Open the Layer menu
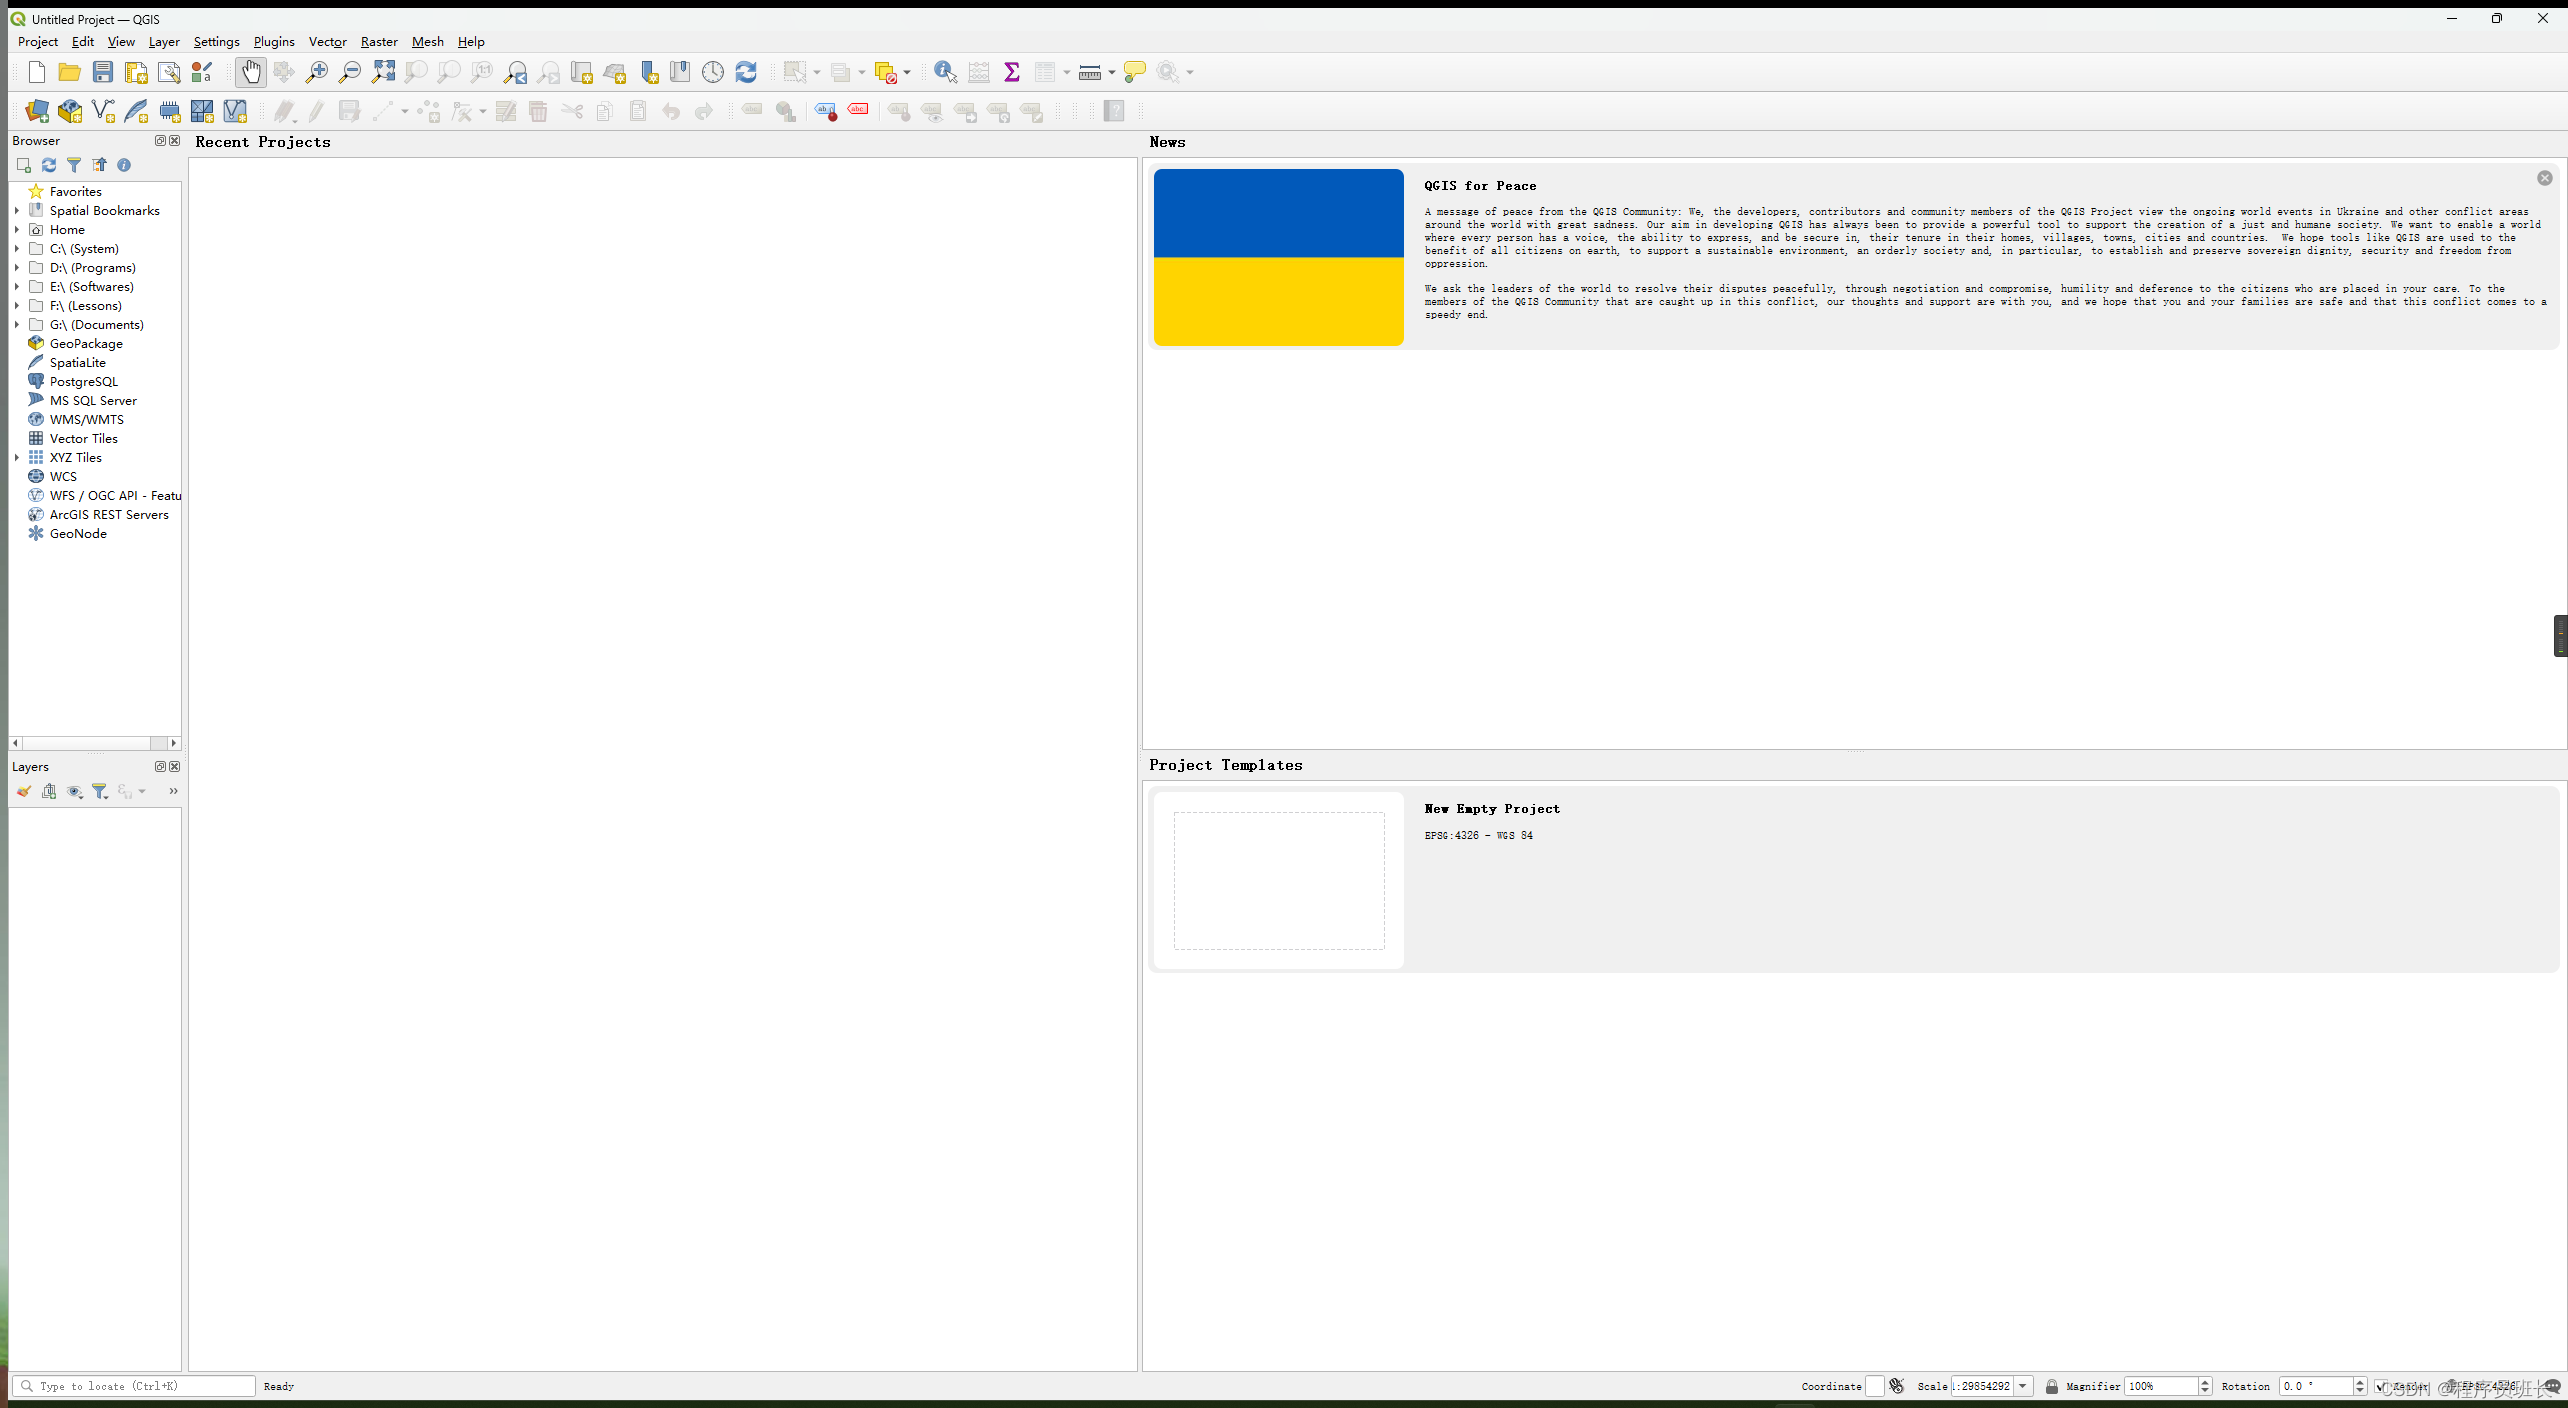Image resolution: width=2568 pixels, height=1408 pixels. click(164, 42)
